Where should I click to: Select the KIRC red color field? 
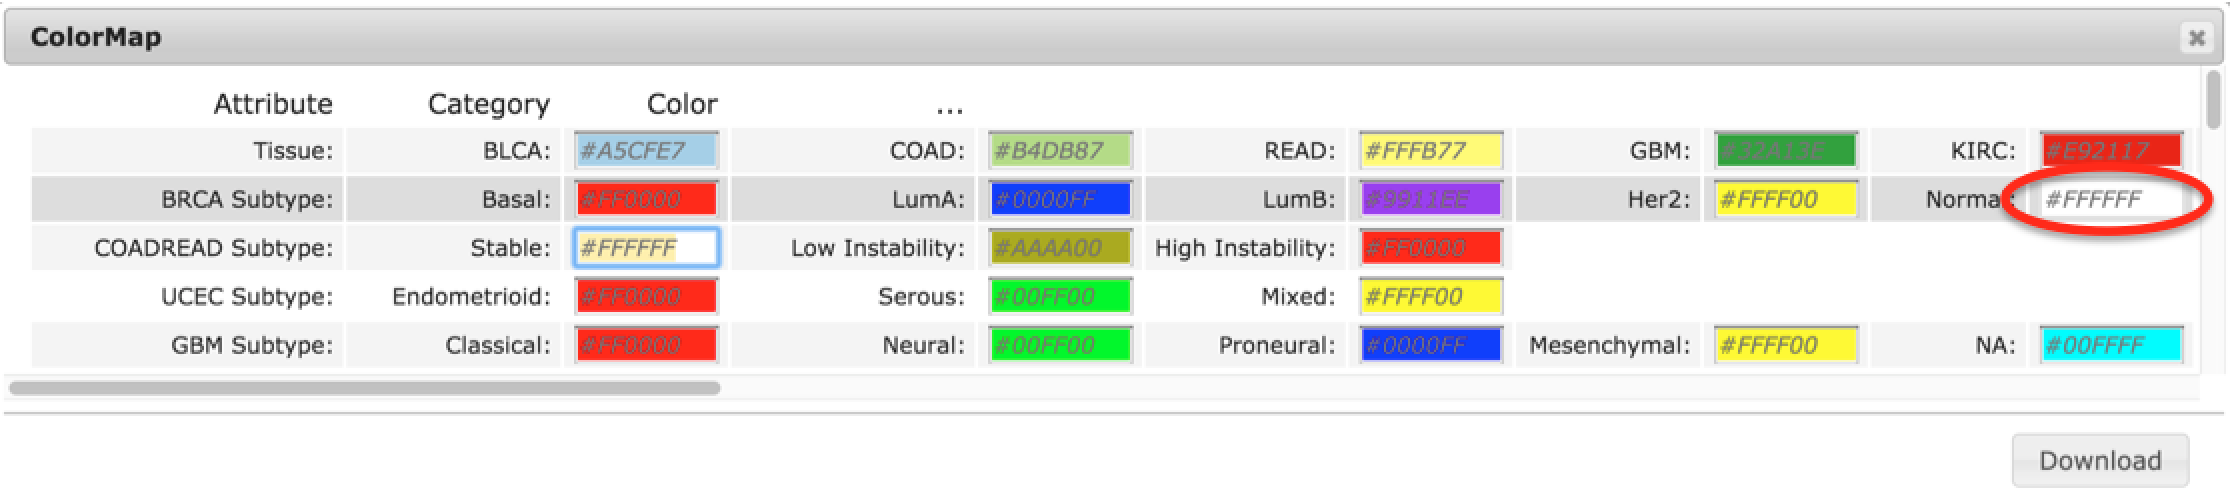point(2110,151)
